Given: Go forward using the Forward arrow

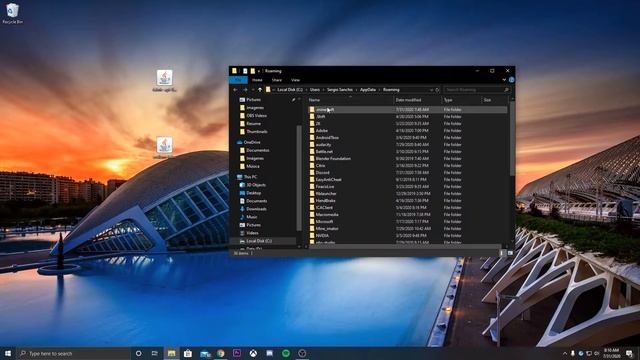Looking at the screenshot, I should (x=245, y=90).
